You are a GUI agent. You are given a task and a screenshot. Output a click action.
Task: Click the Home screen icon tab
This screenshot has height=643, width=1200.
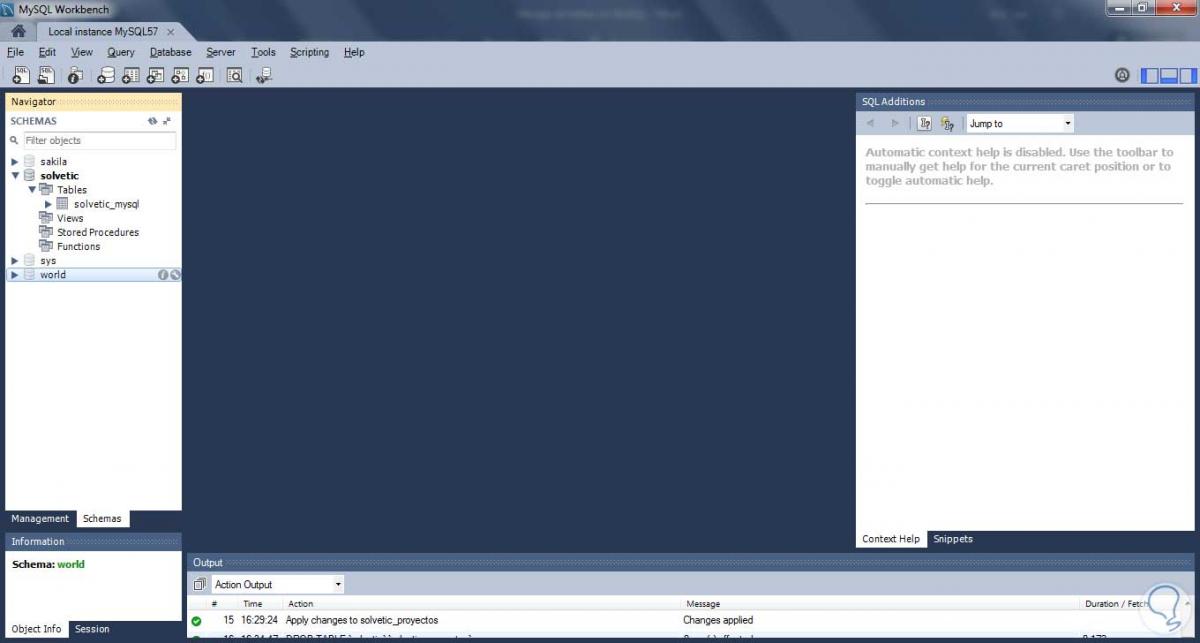click(17, 31)
